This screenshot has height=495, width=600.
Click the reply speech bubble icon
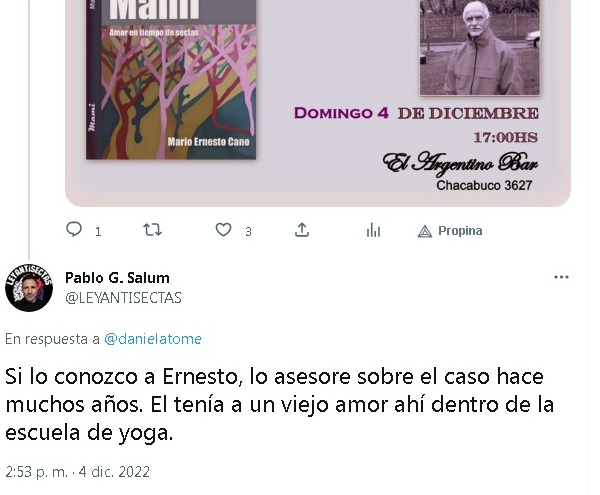click(74, 230)
